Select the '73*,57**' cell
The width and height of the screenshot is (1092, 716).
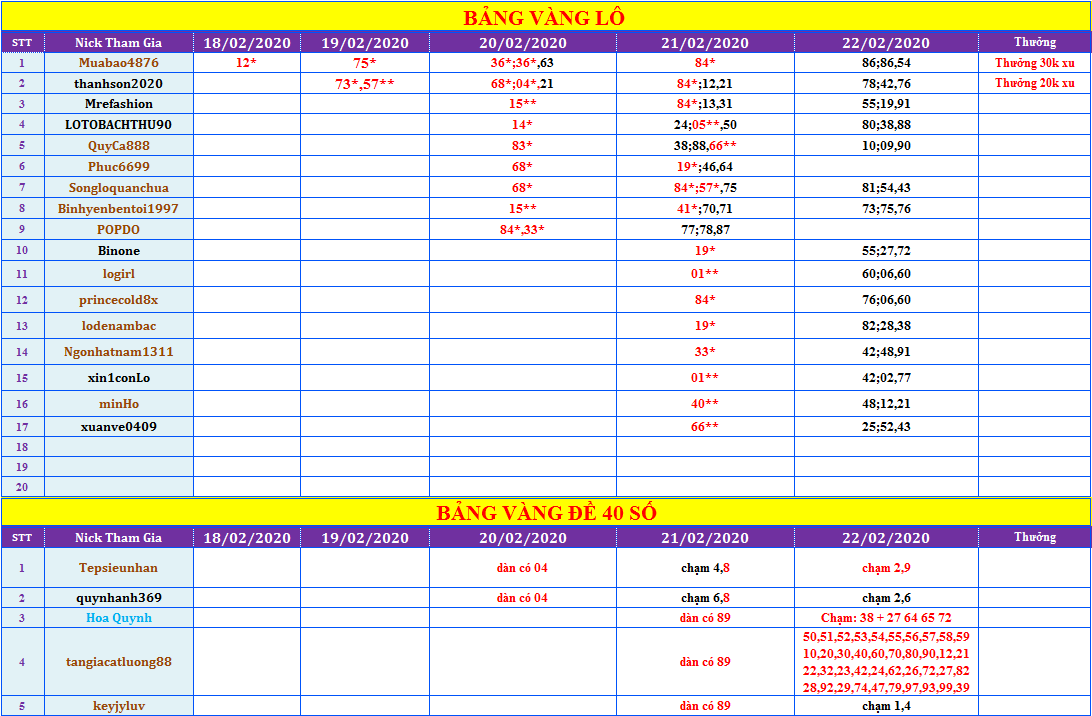pos(364,84)
